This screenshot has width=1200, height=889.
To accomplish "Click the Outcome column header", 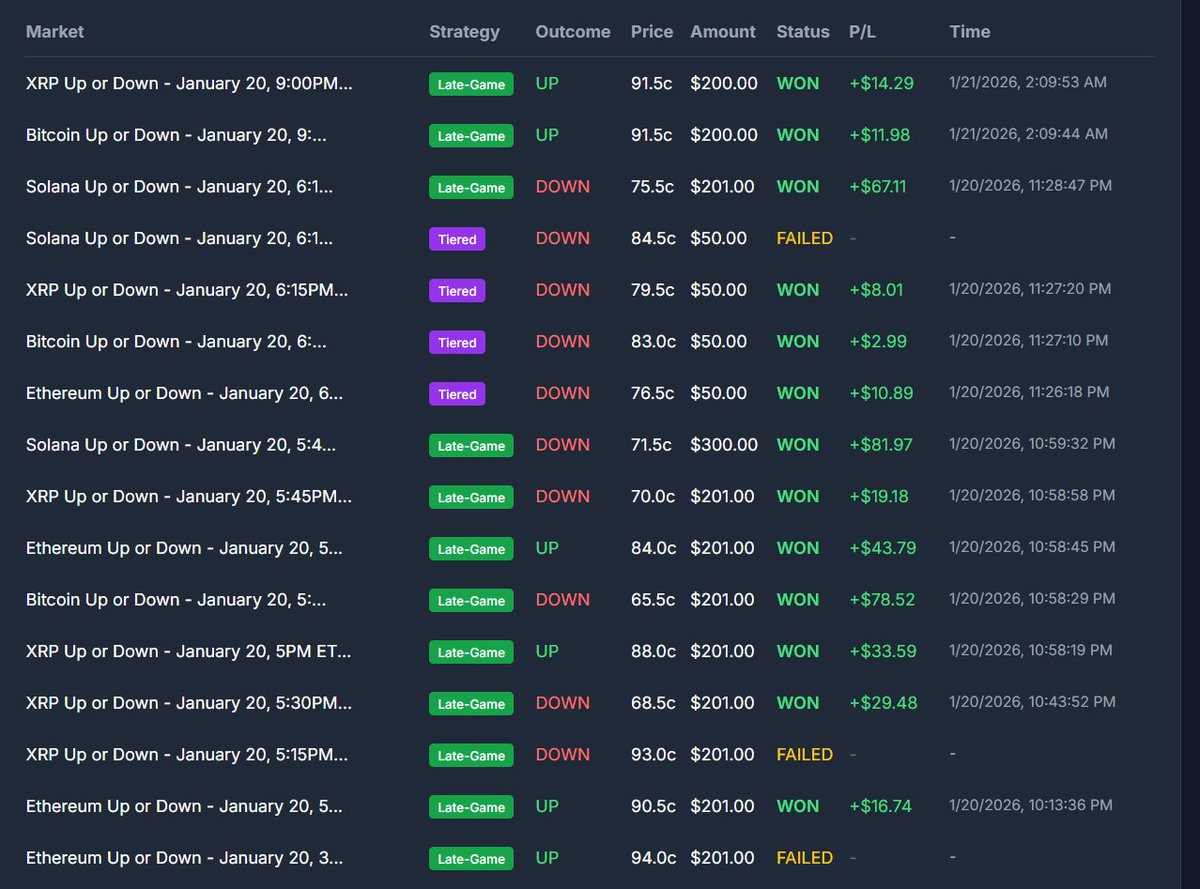I will coord(572,31).
